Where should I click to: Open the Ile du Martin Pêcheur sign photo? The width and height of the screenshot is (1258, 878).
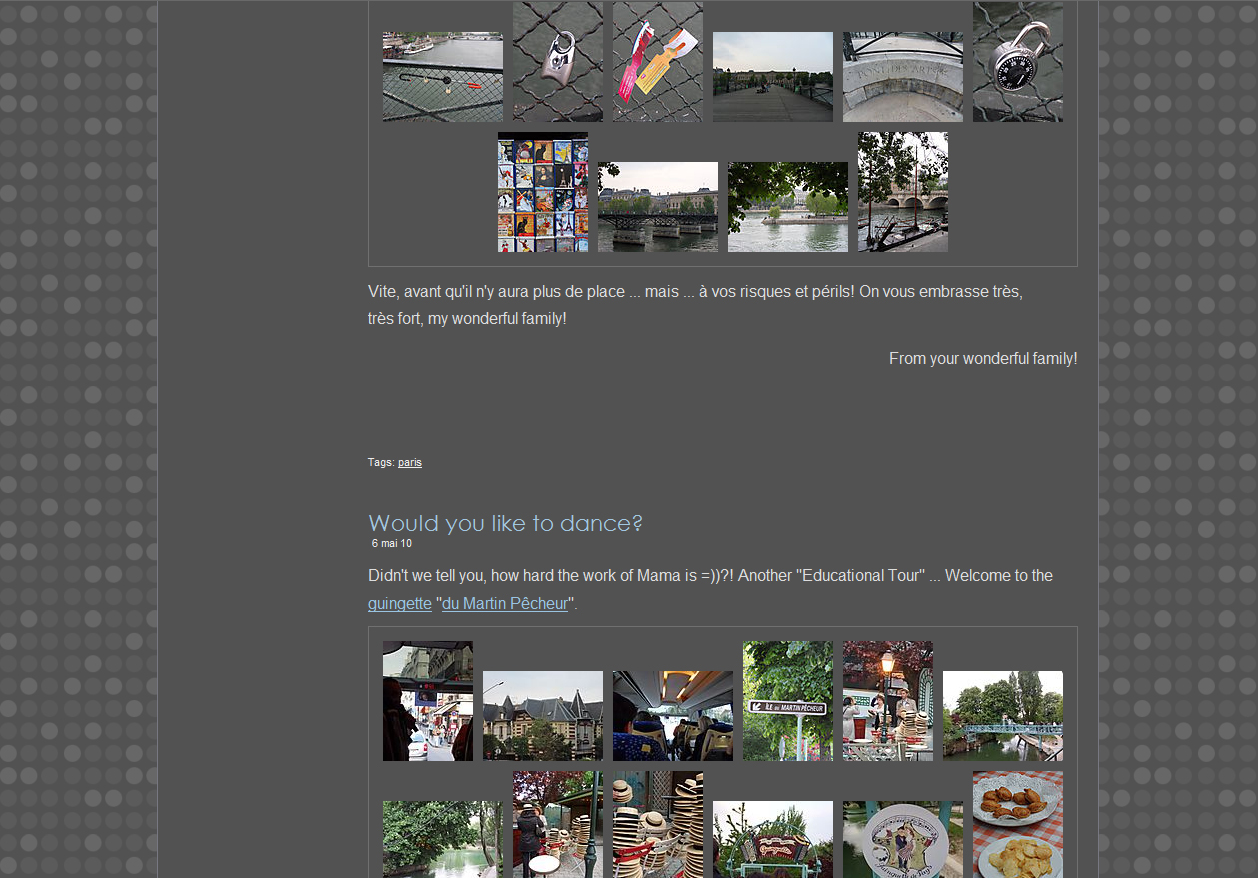pos(787,701)
